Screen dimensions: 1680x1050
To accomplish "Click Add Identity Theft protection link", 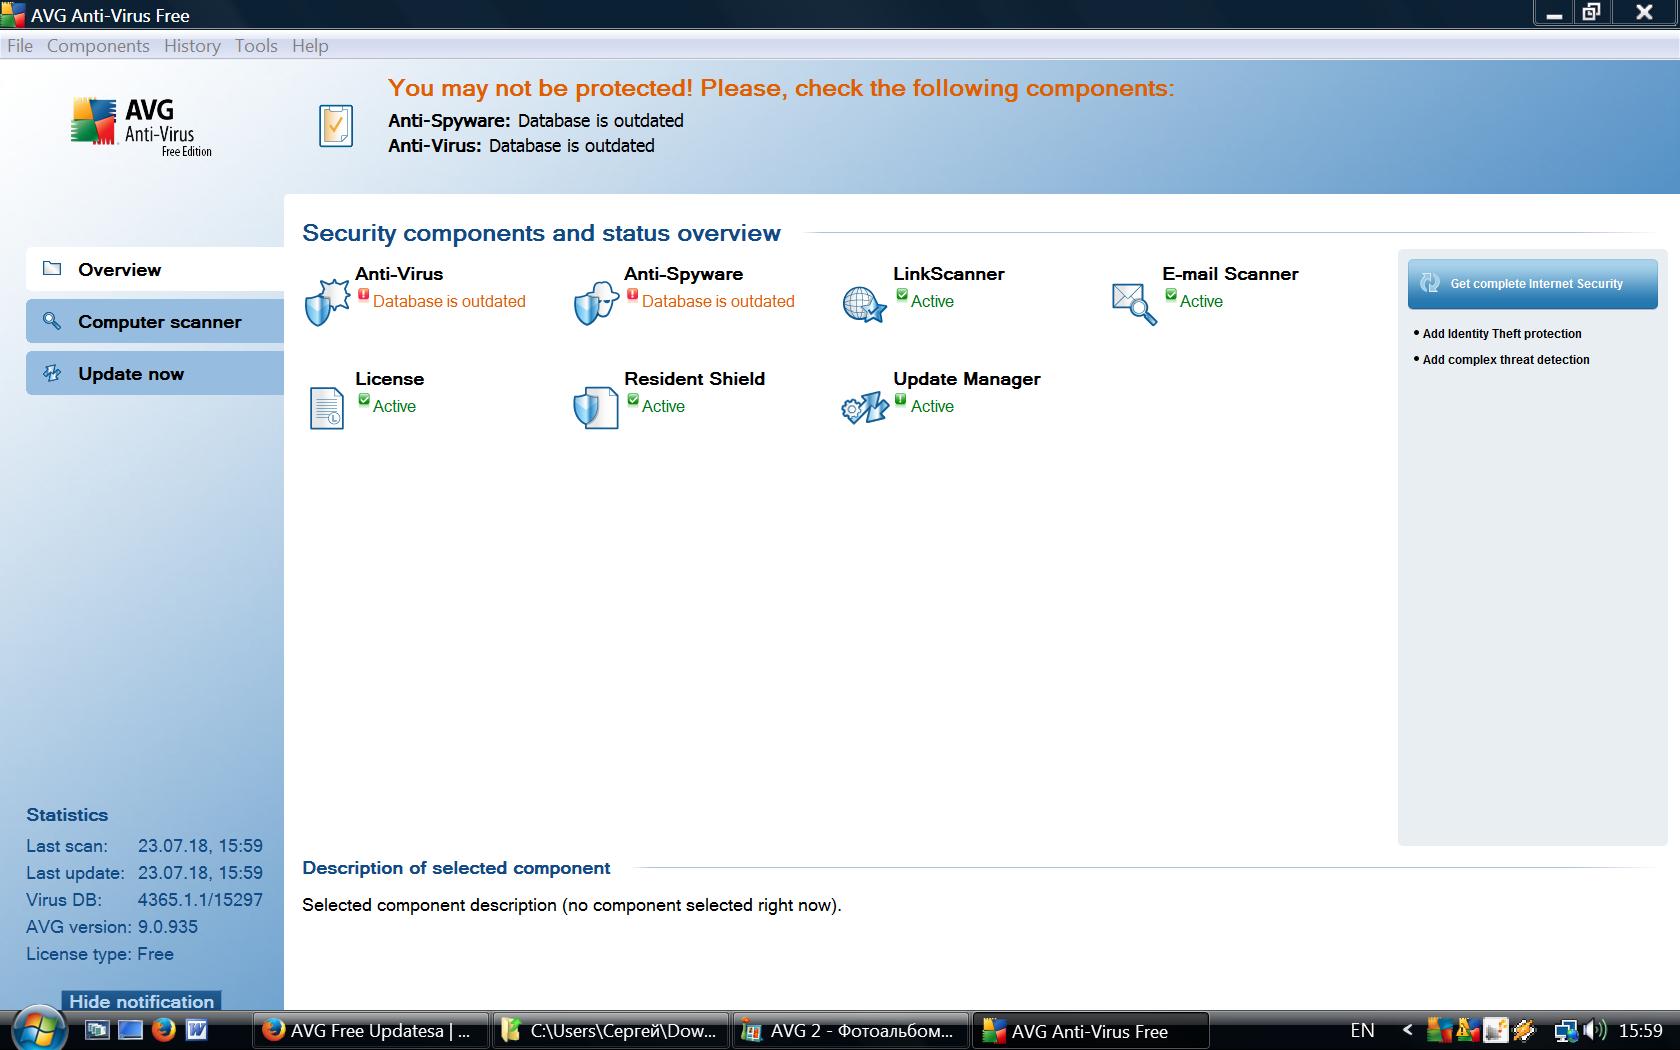I will [x=1501, y=334].
